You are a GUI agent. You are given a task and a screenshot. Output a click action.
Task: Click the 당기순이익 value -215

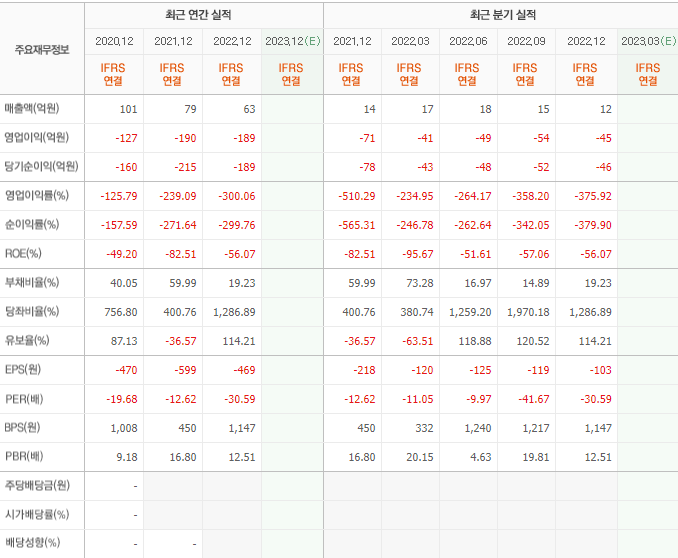(x=185, y=167)
